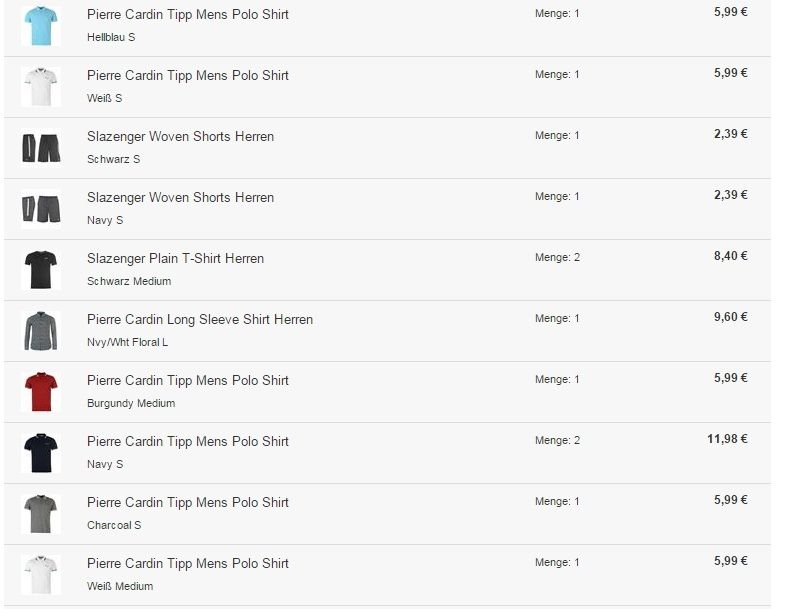Click 'Menge: 2' for the plain T-shirt
The height and width of the screenshot is (609, 810).
tap(557, 258)
